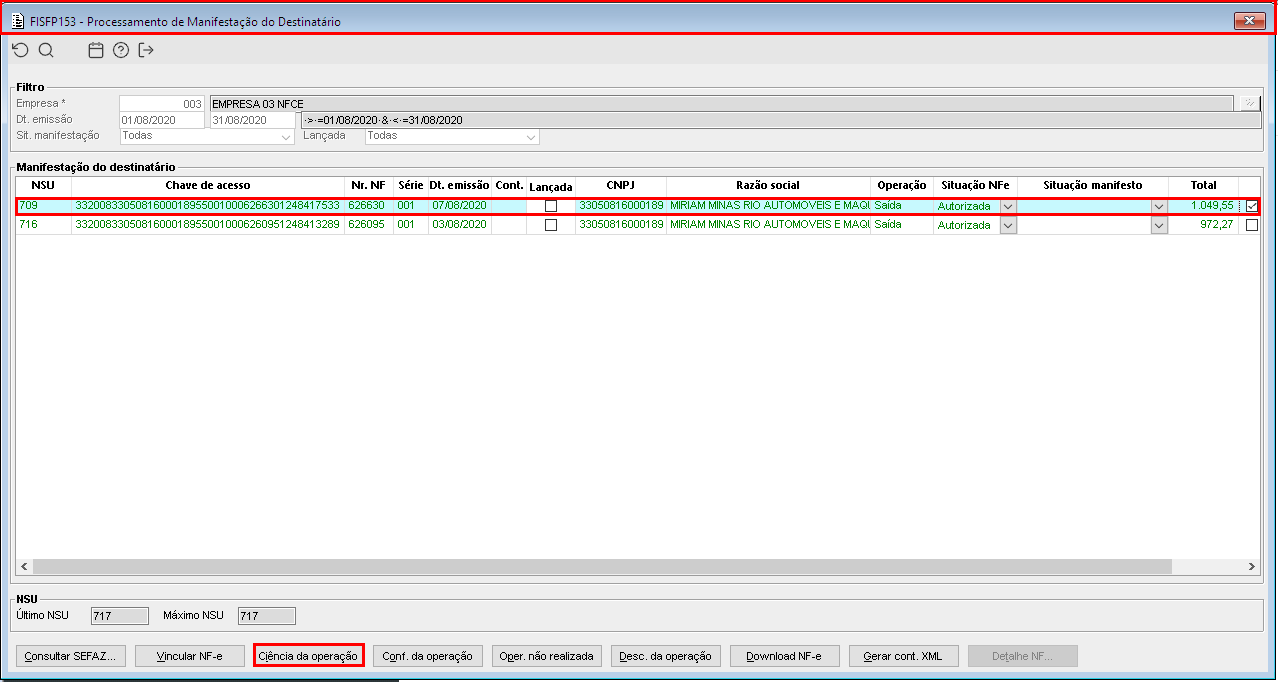The width and height of the screenshot is (1278, 682).
Task: Toggle Lançada checkbox for NSU 709
Action: click(551, 206)
